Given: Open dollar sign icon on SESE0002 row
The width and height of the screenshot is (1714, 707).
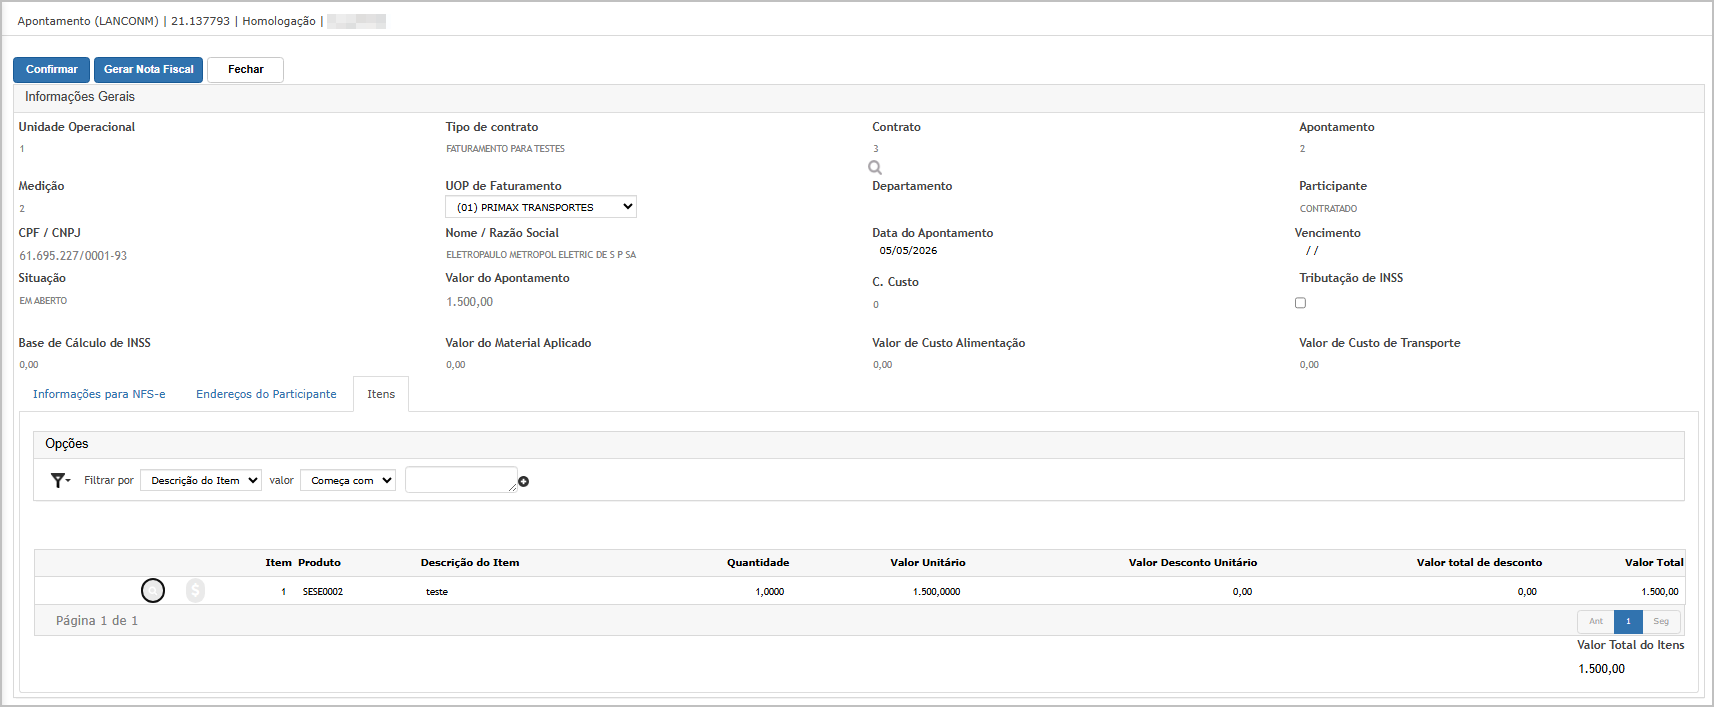Looking at the screenshot, I should click(195, 591).
